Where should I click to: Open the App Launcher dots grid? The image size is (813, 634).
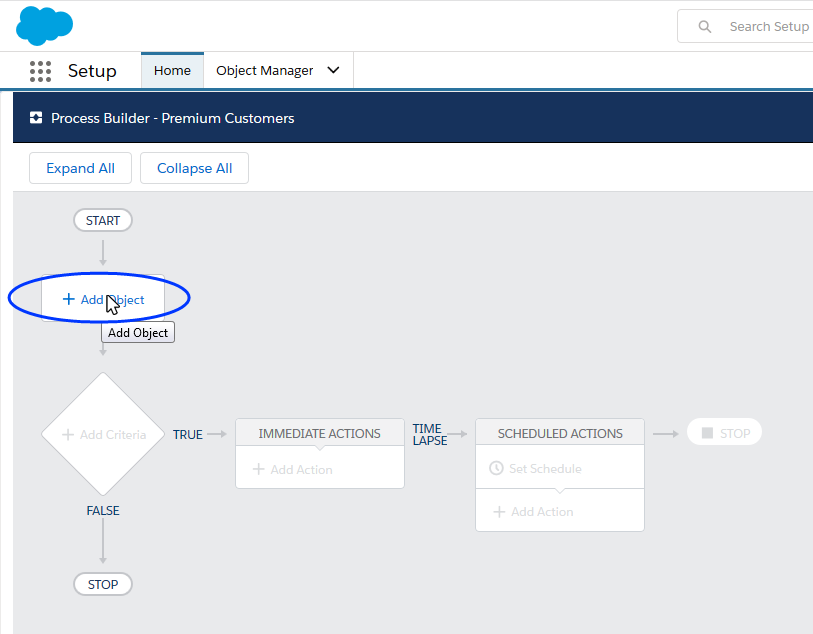coord(40,71)
